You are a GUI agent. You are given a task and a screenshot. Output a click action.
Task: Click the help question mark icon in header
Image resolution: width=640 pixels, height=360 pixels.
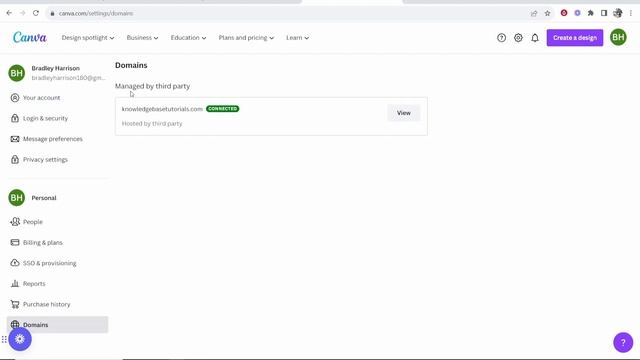point(501,38)
